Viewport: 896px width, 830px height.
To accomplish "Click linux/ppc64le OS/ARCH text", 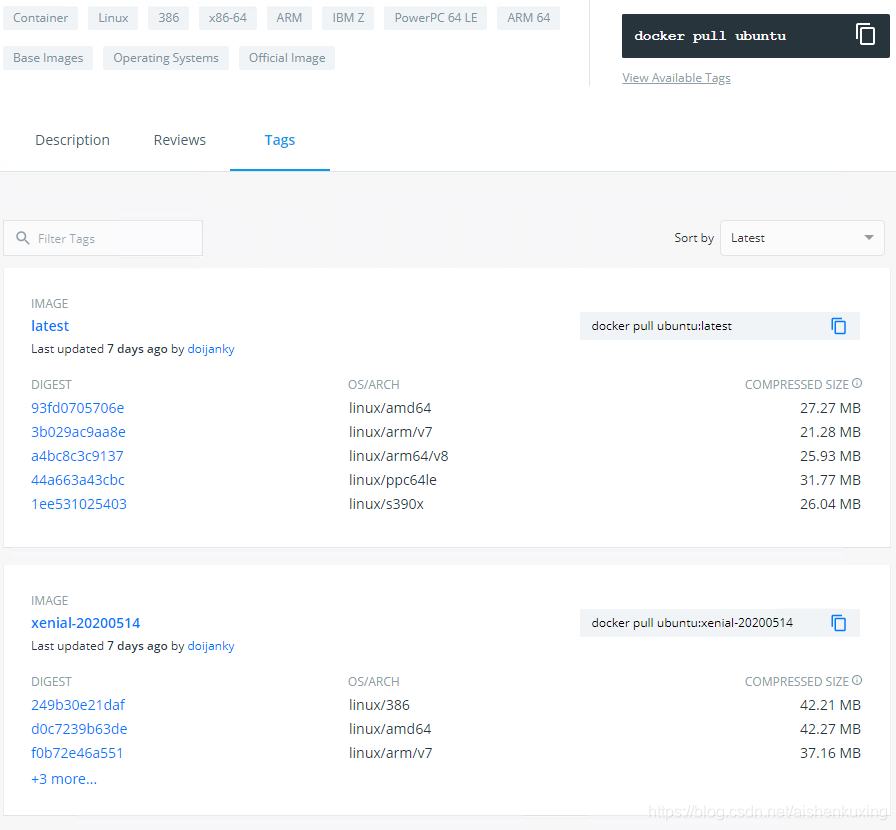I will click(393, 480).
